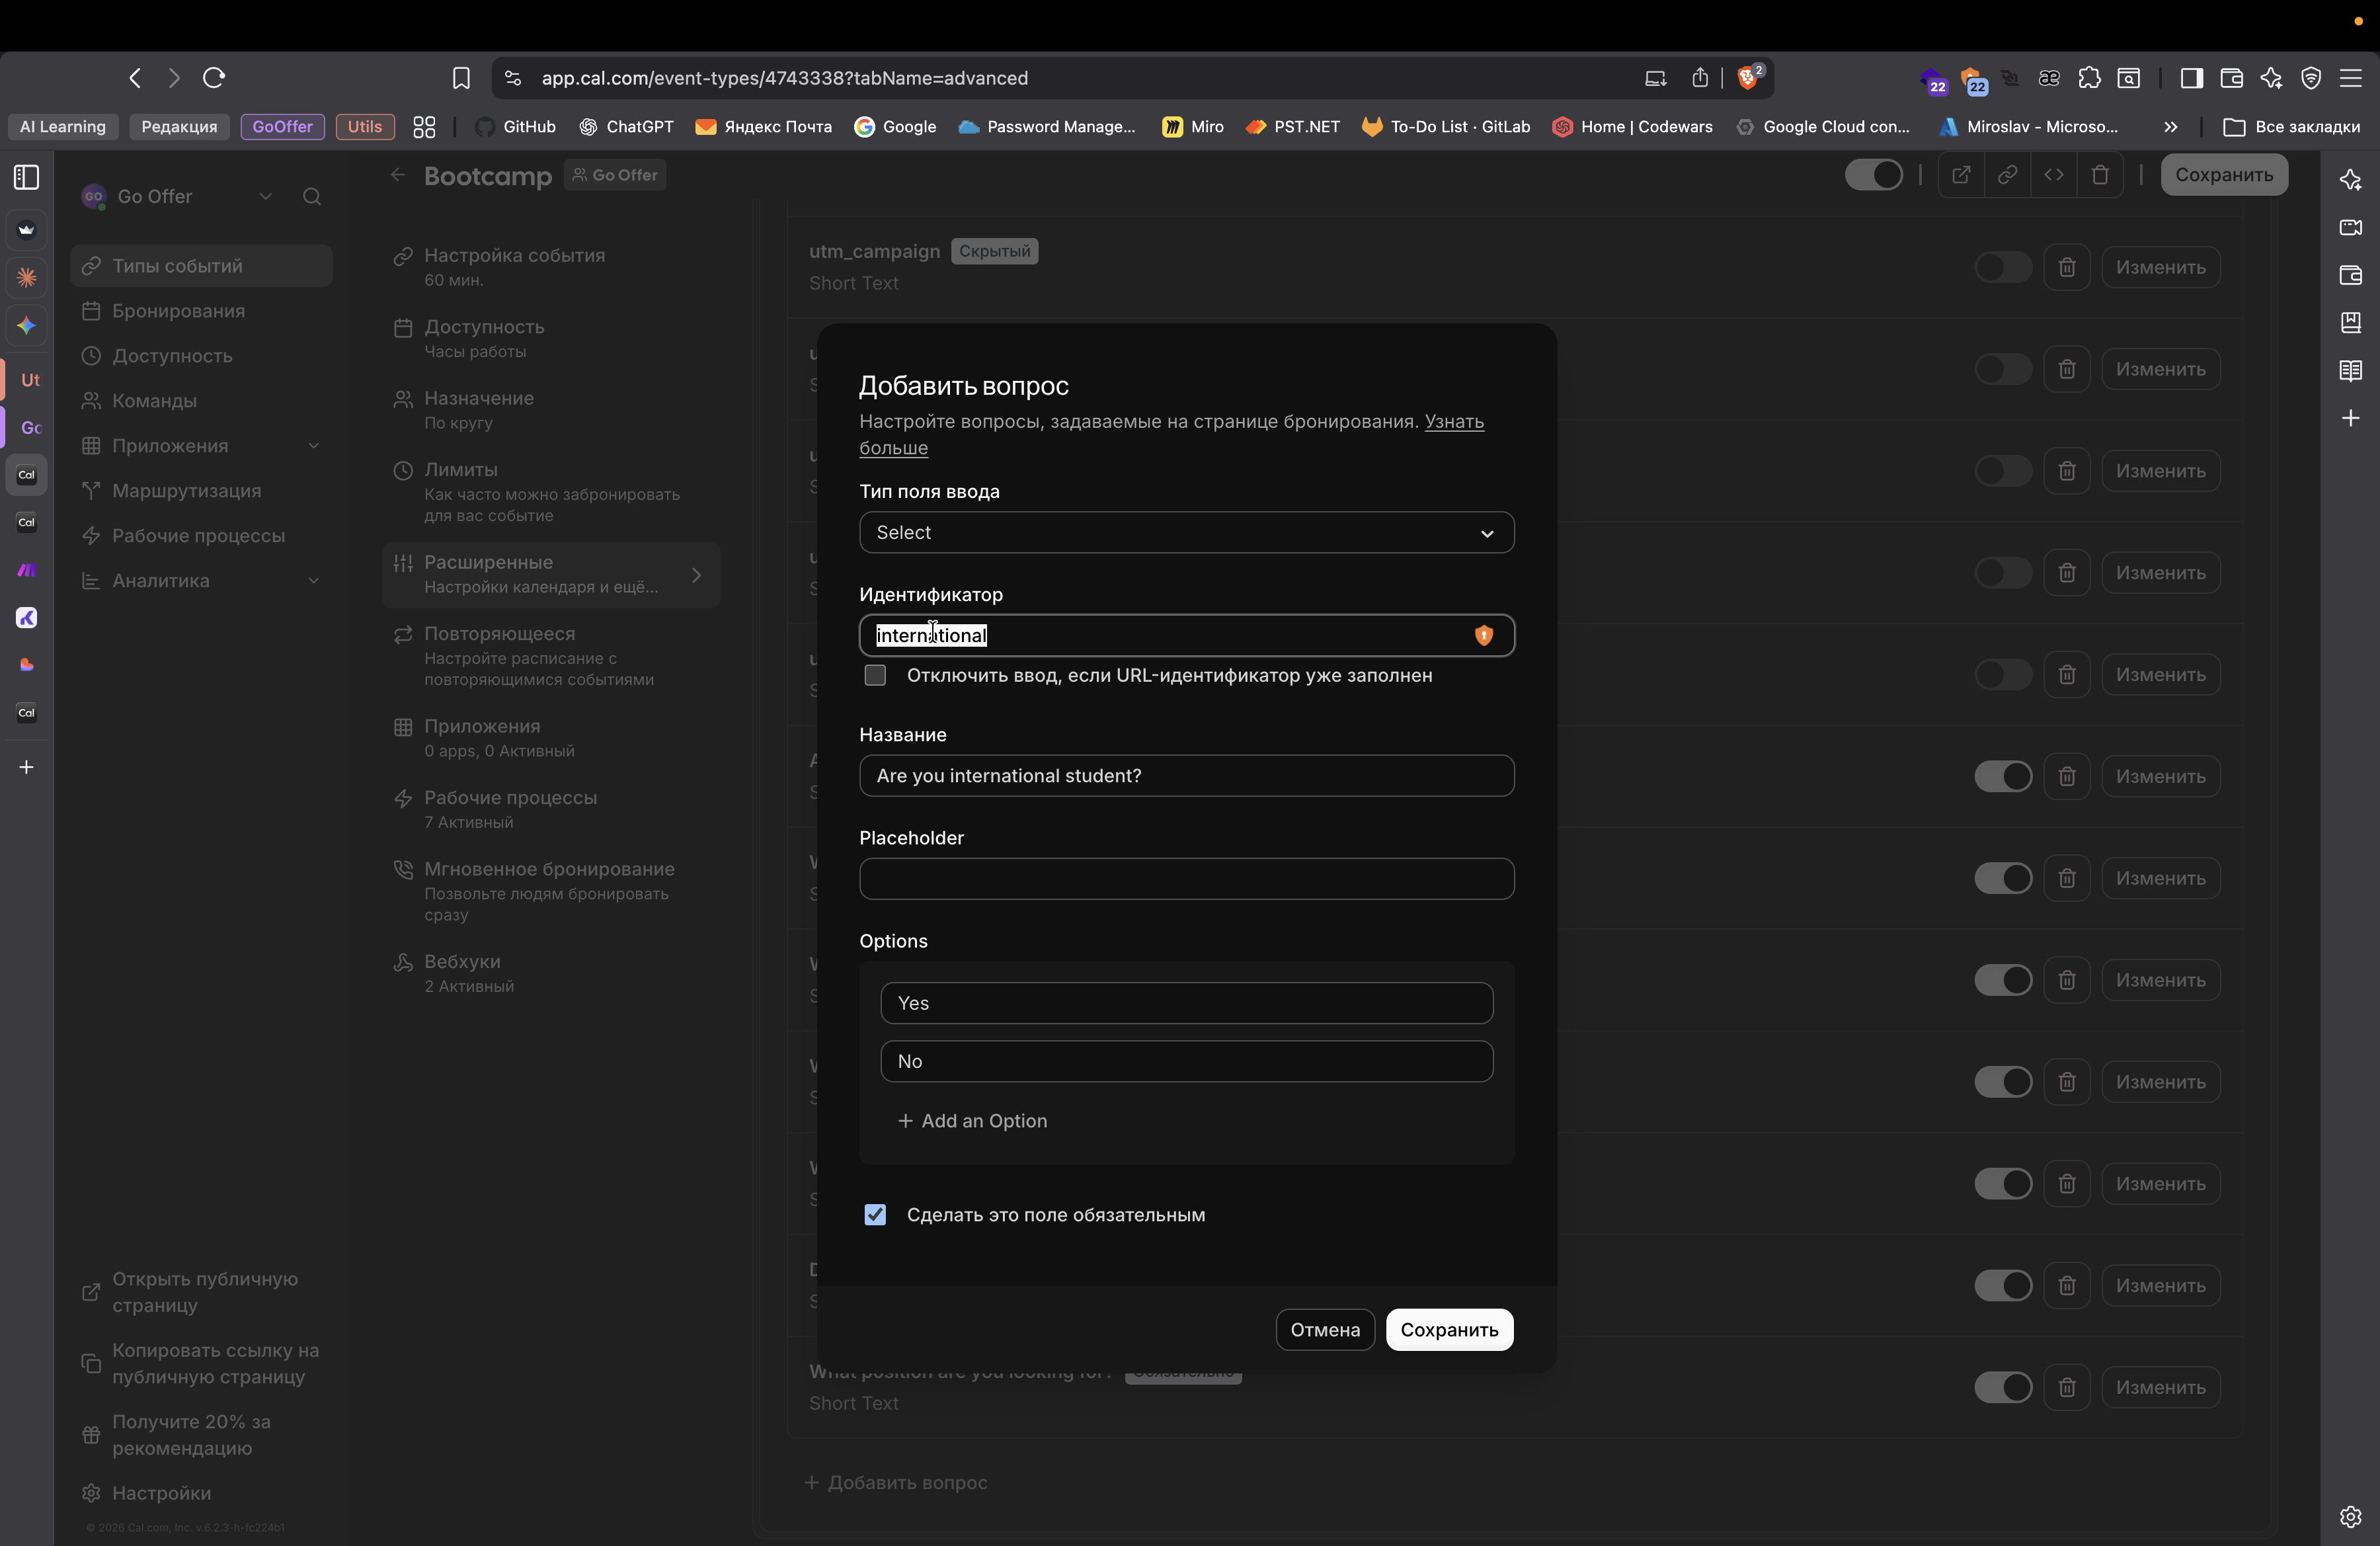Image resolution: width=2380 pixels, height=1546 pixels.
Task: Click the Placeholder input field
Action: pos(1186,879)
